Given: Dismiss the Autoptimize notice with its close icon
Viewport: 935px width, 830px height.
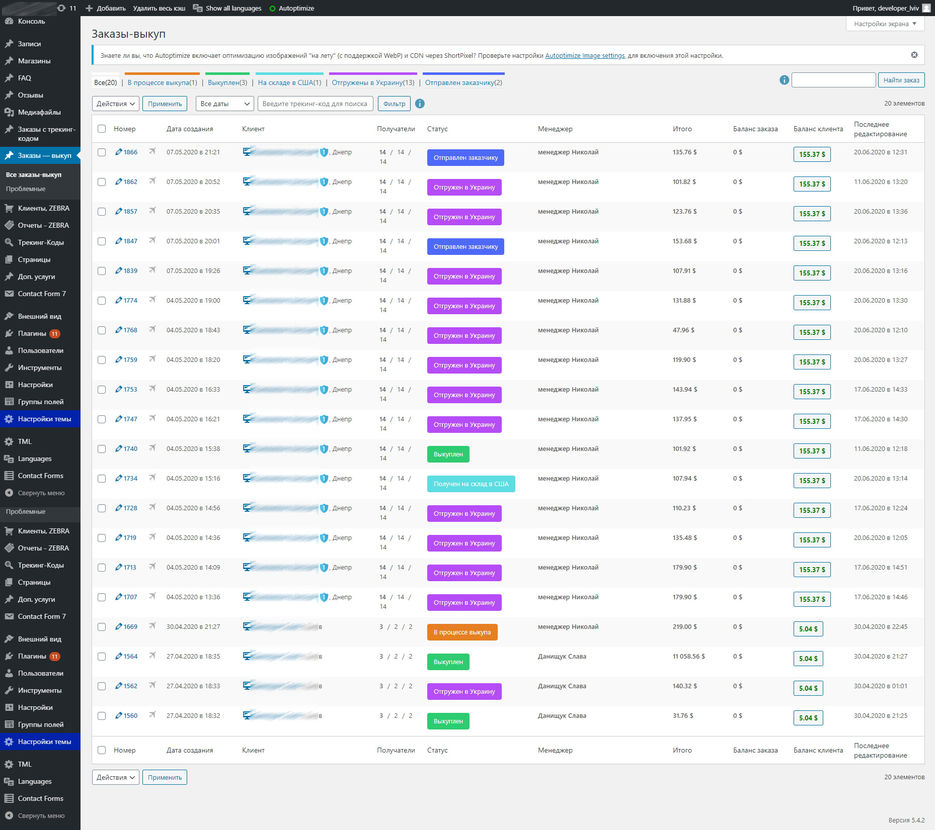Looking at the screenshot, I should pyautogui.click(x=914, y=55).
